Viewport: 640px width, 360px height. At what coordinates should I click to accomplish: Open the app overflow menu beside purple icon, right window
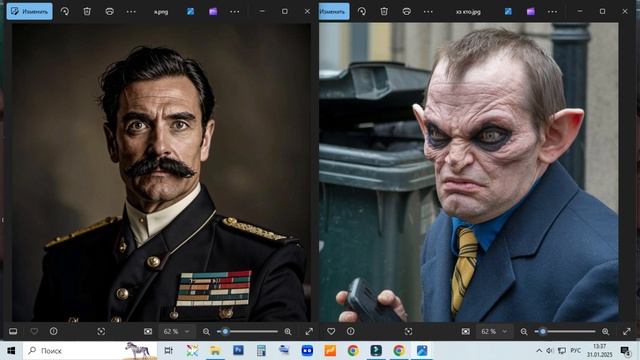tap(552, 11)
